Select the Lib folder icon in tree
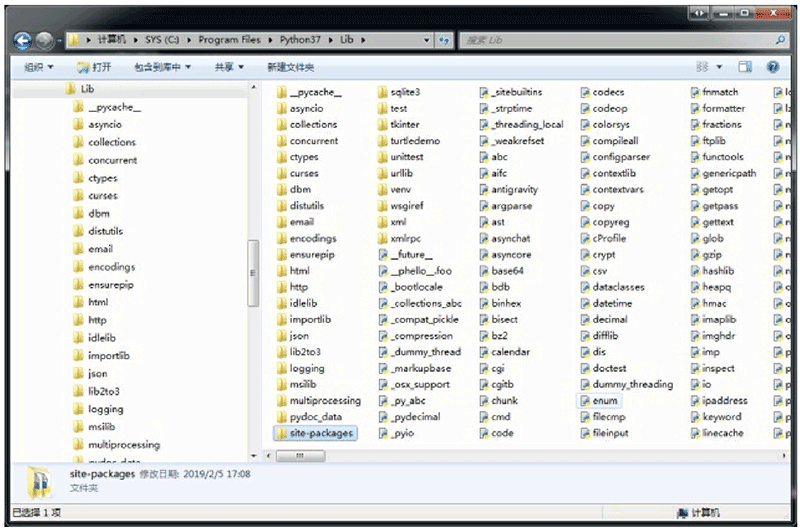This screenshot has width=800, height=528. pyautogui.click(x=71, y=89)
